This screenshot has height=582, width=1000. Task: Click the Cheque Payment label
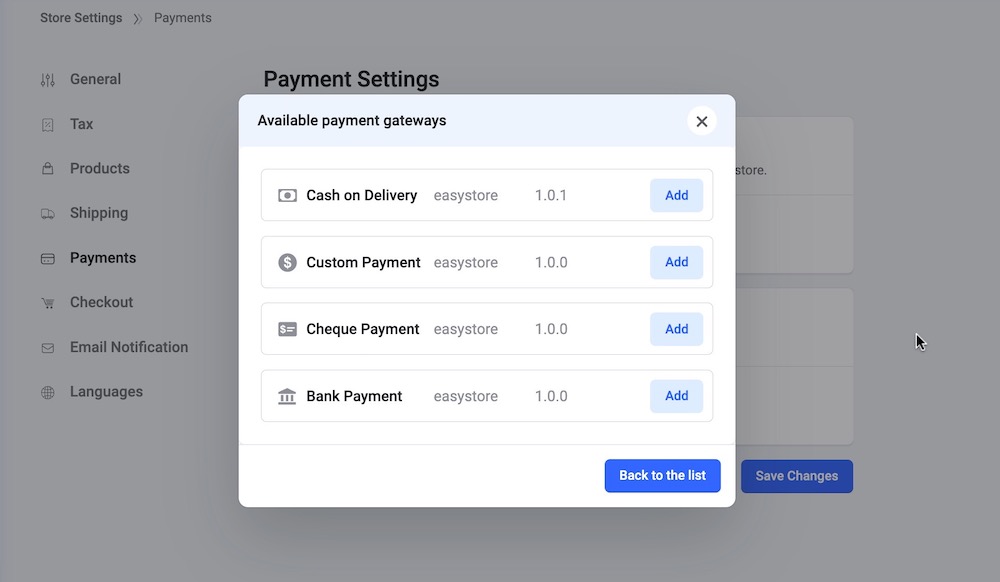pyautogui.click(x=362, y=329)
